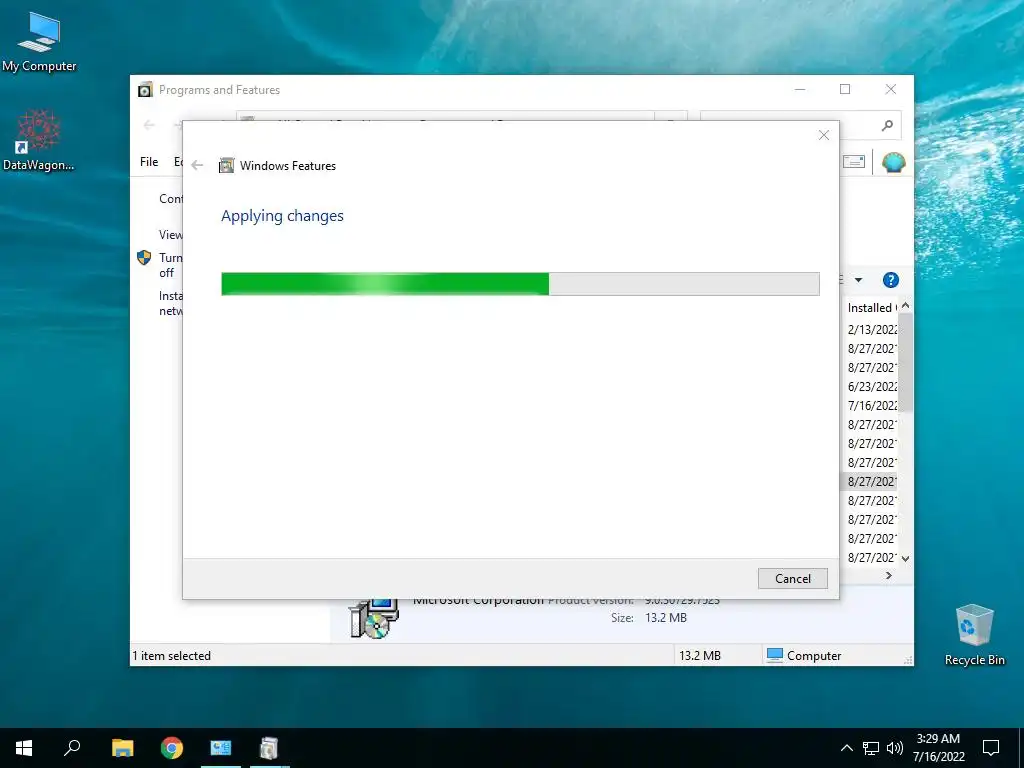Image resolution: width=1024 pixels, height=768 pixels.
Task: Open network status tray icon
Action: [871, 748]
